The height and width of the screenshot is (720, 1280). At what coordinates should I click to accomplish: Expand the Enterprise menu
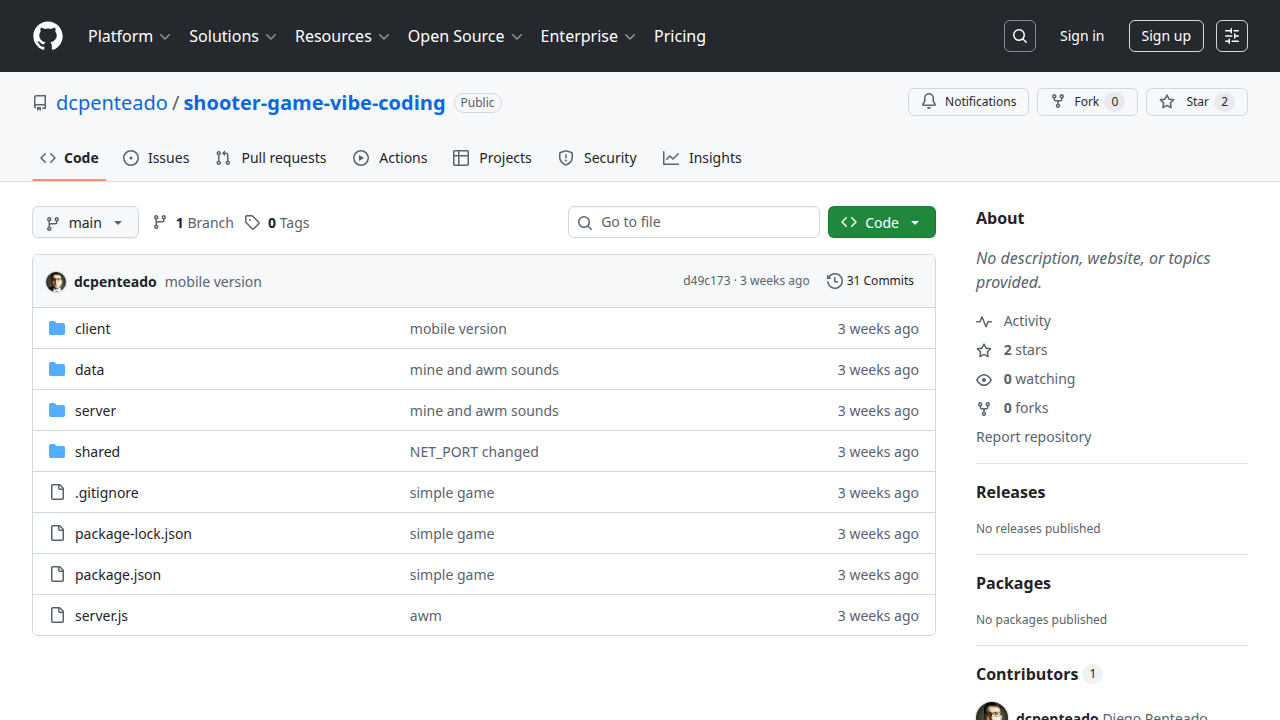588,36
